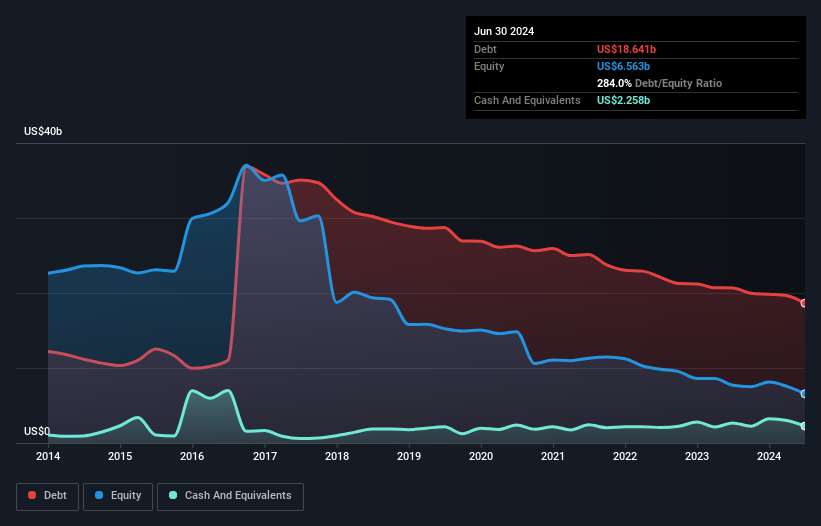821x526 pixels.
Task: Click the 2023 x-axis label
Action: 697,456
